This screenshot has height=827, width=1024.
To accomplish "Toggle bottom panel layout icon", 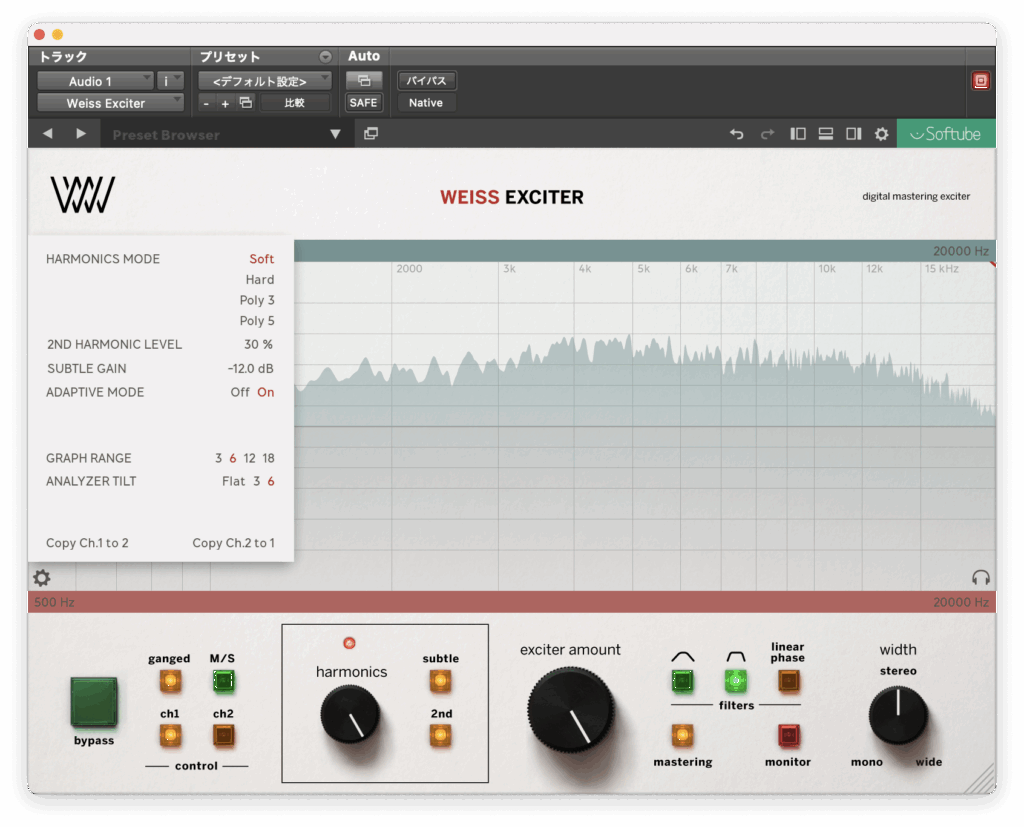I will pos(825,134).
